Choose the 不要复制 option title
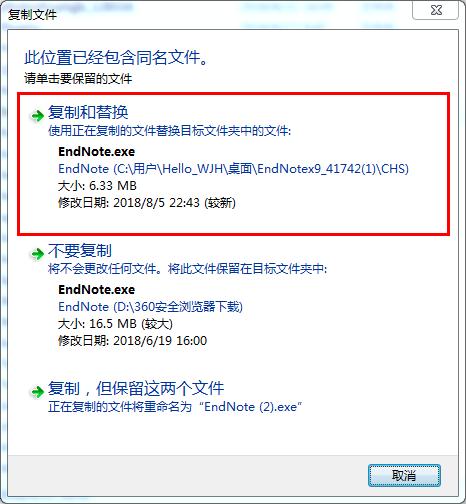The height and width of the screenshot is (504, 466). [x=80, y=250]
